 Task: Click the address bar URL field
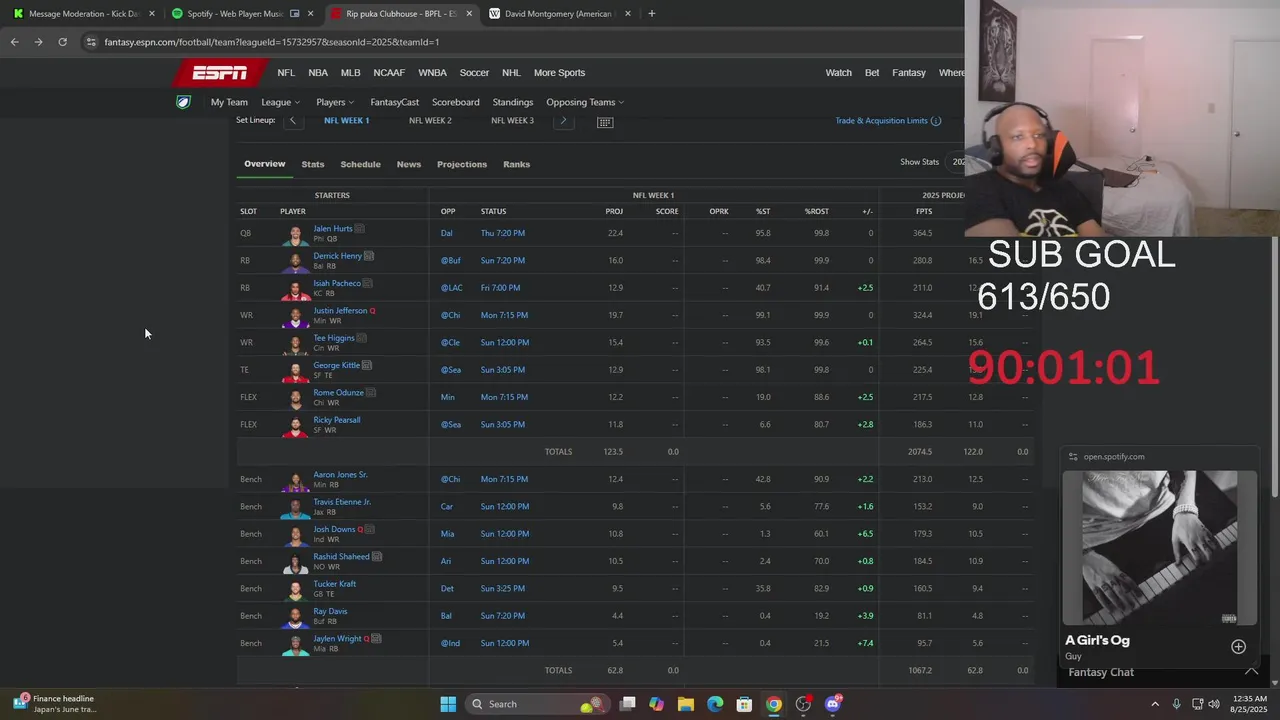tap(520, 42)
